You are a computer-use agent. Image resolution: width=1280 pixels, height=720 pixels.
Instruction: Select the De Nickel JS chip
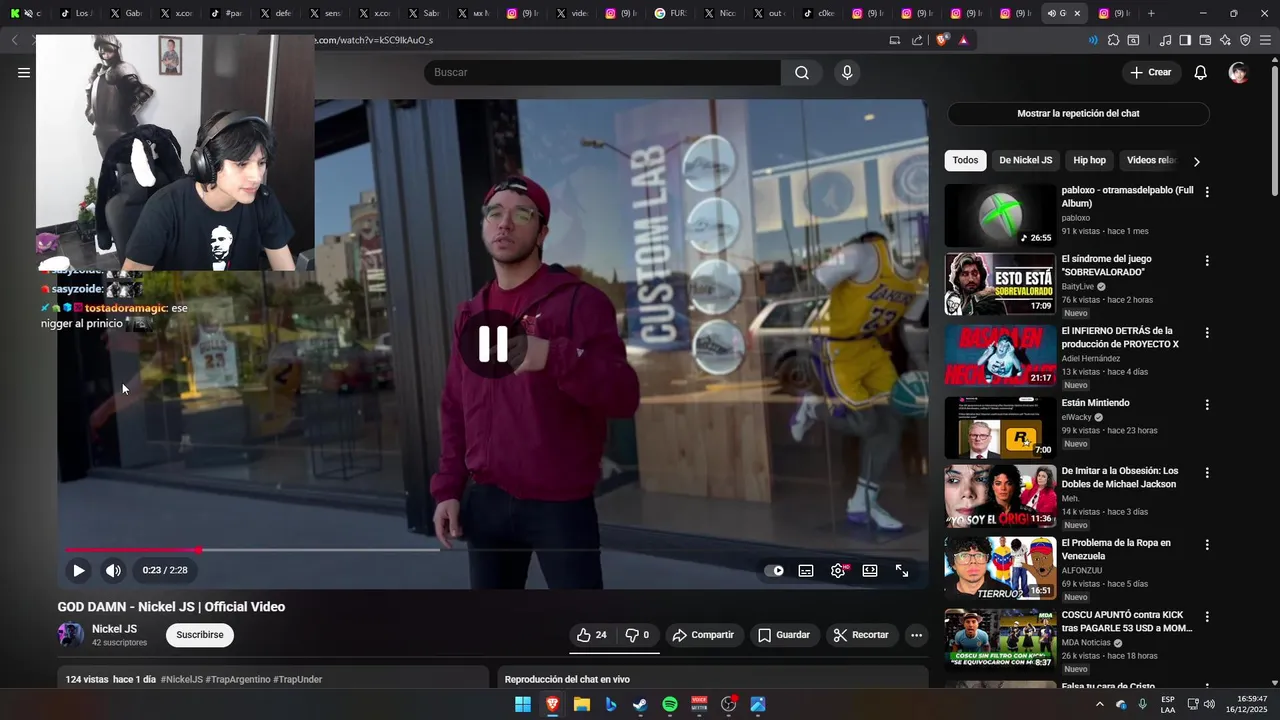click(1025, 160)
